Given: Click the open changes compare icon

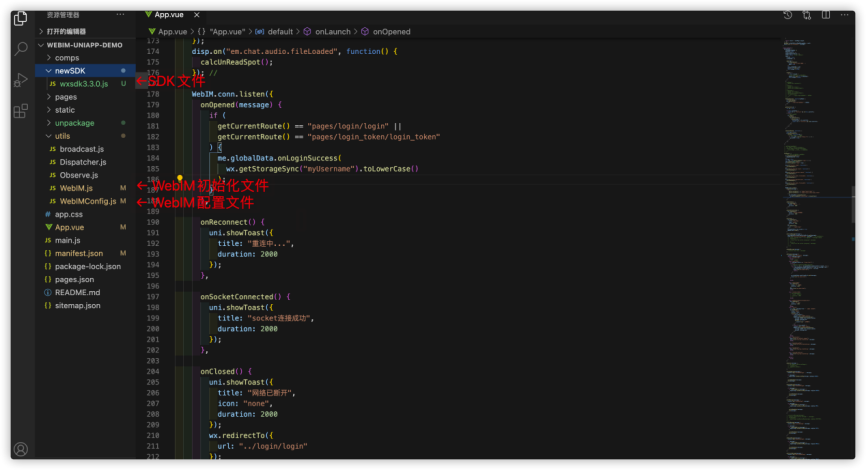Looking at the screenshot, I should pyautogui.click(x=807, y=15).
